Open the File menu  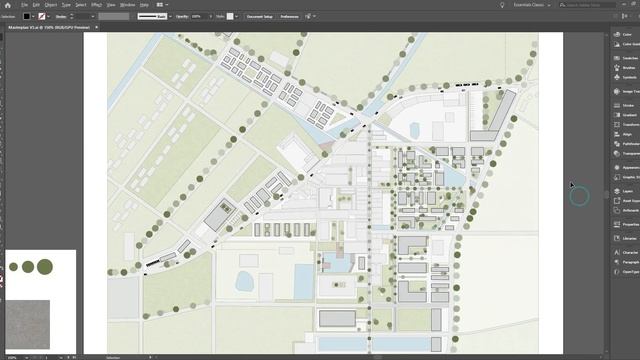(24, 5)
